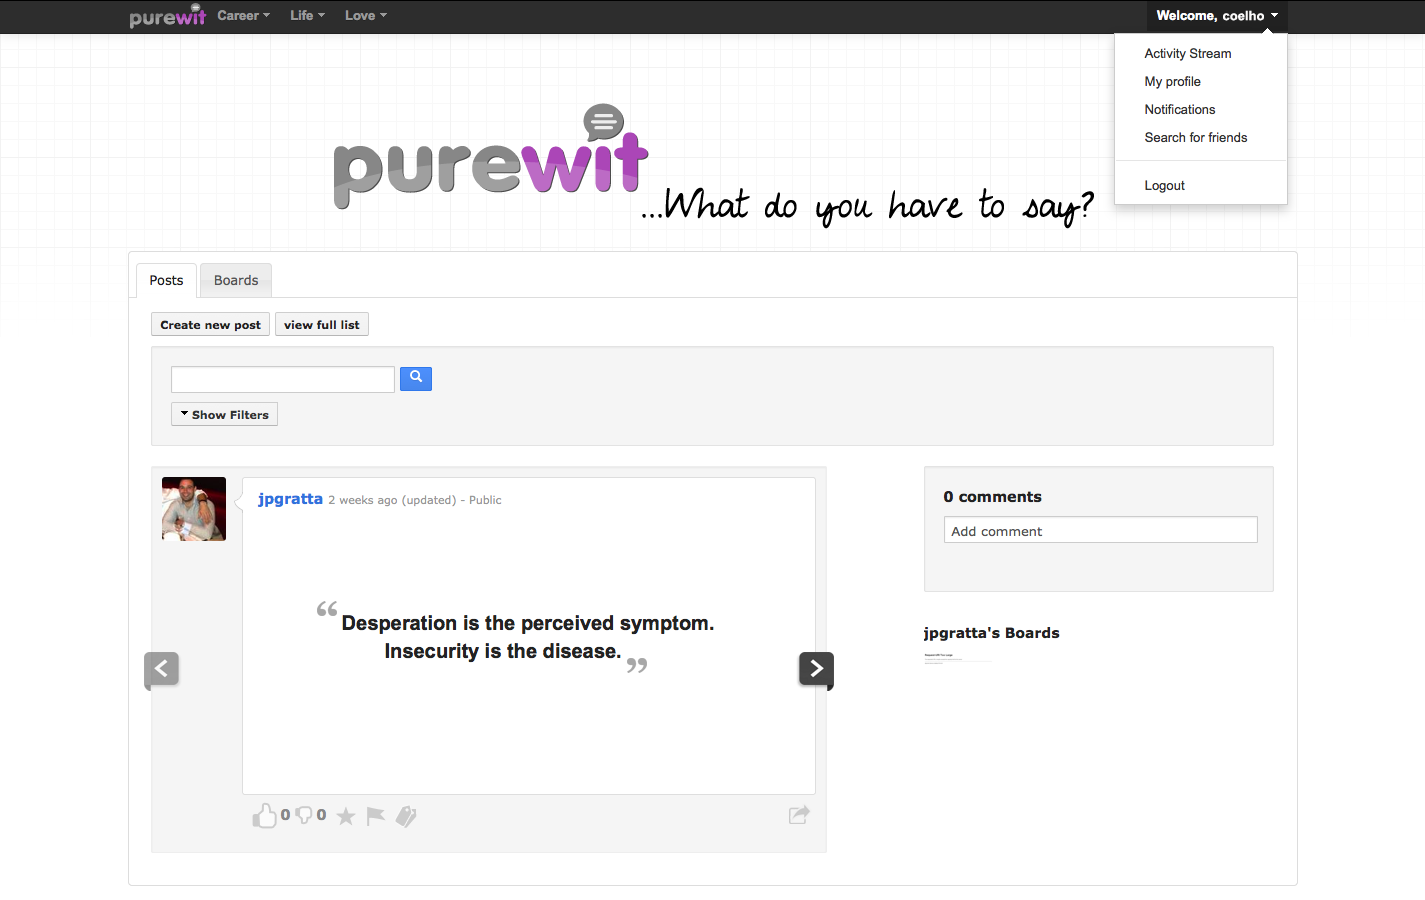Image resolution: width=1425 pixels, height=900 pixels.
Task: Select Notifications from the user menu
Action: point(1180,110)
